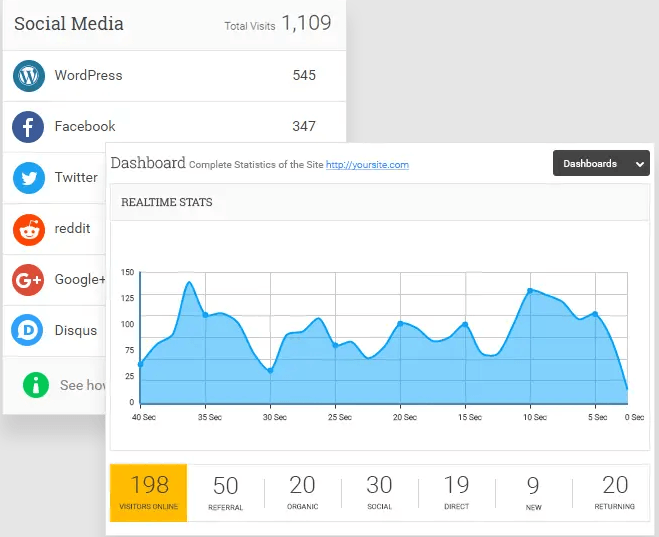Click the 150 y-axis label

click(127, 272)
